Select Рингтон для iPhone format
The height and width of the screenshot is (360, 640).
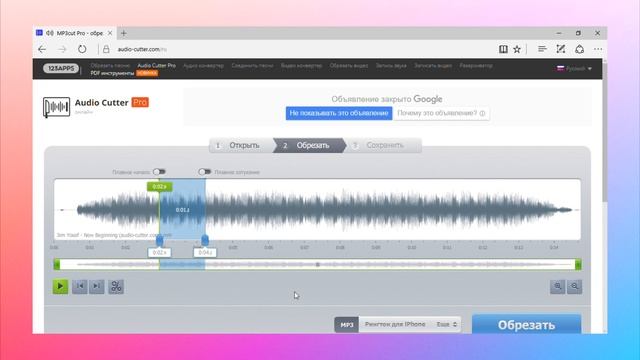coord(395,324)
